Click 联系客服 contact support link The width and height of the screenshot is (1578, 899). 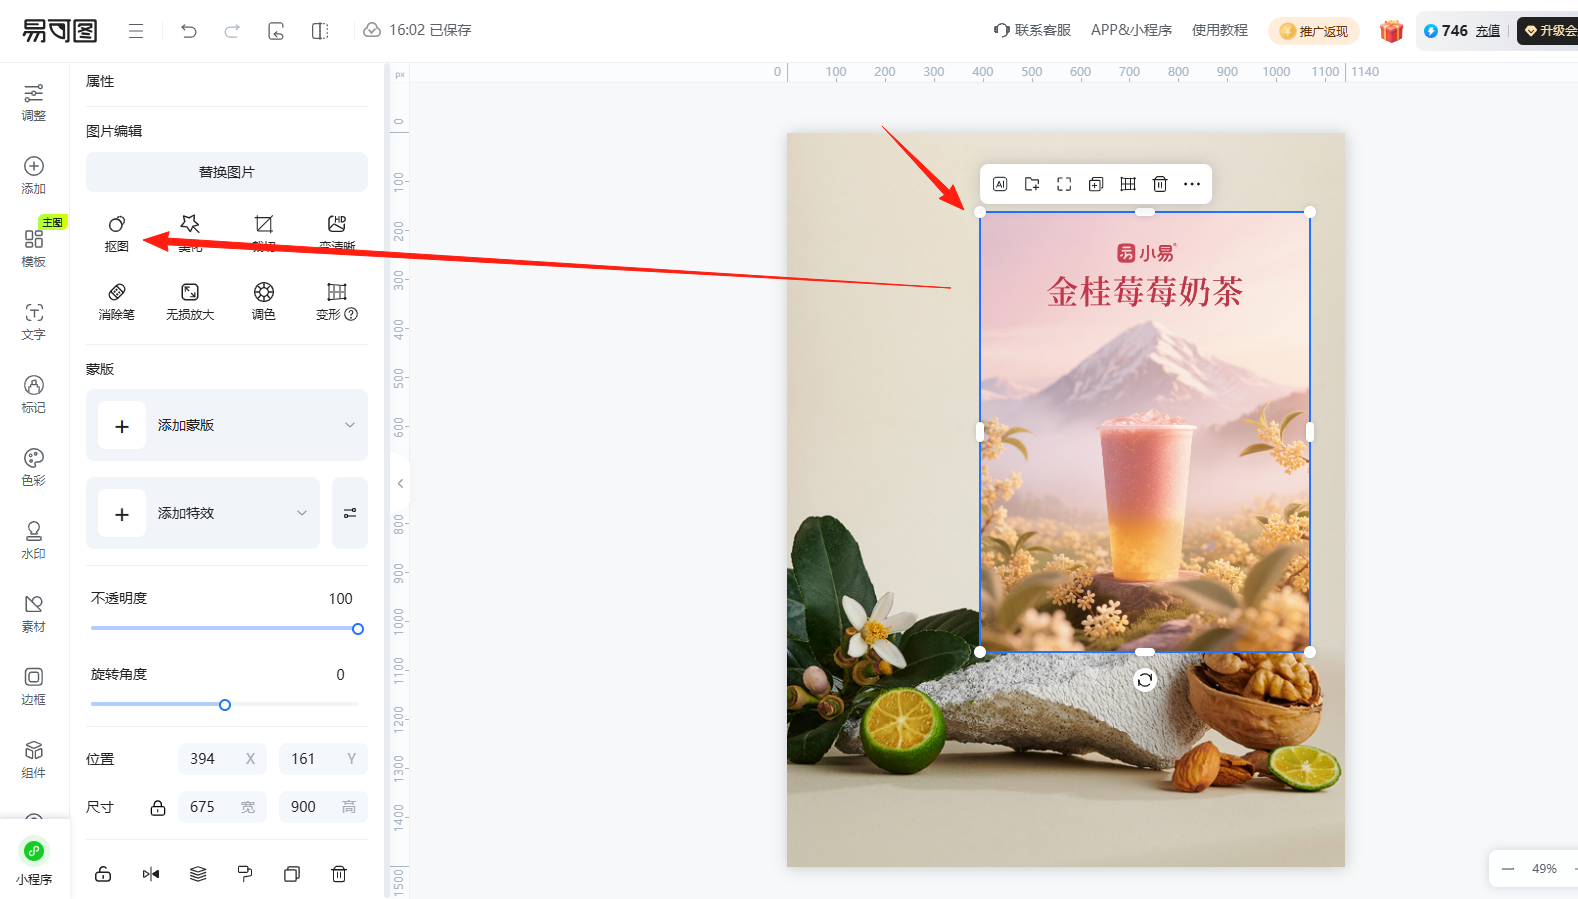[1032, 30]
